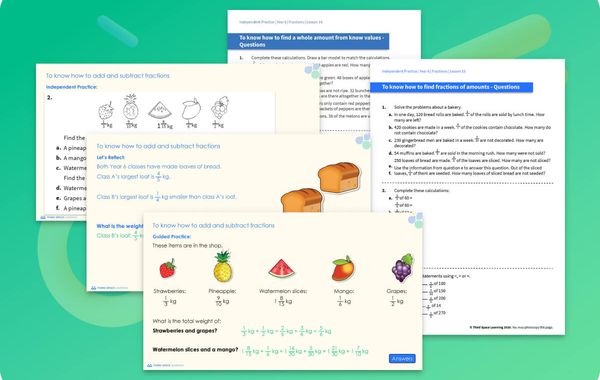This screenshot has height=380, width=600.
Task: Click the colored mango picture
Action: (342, 268)
